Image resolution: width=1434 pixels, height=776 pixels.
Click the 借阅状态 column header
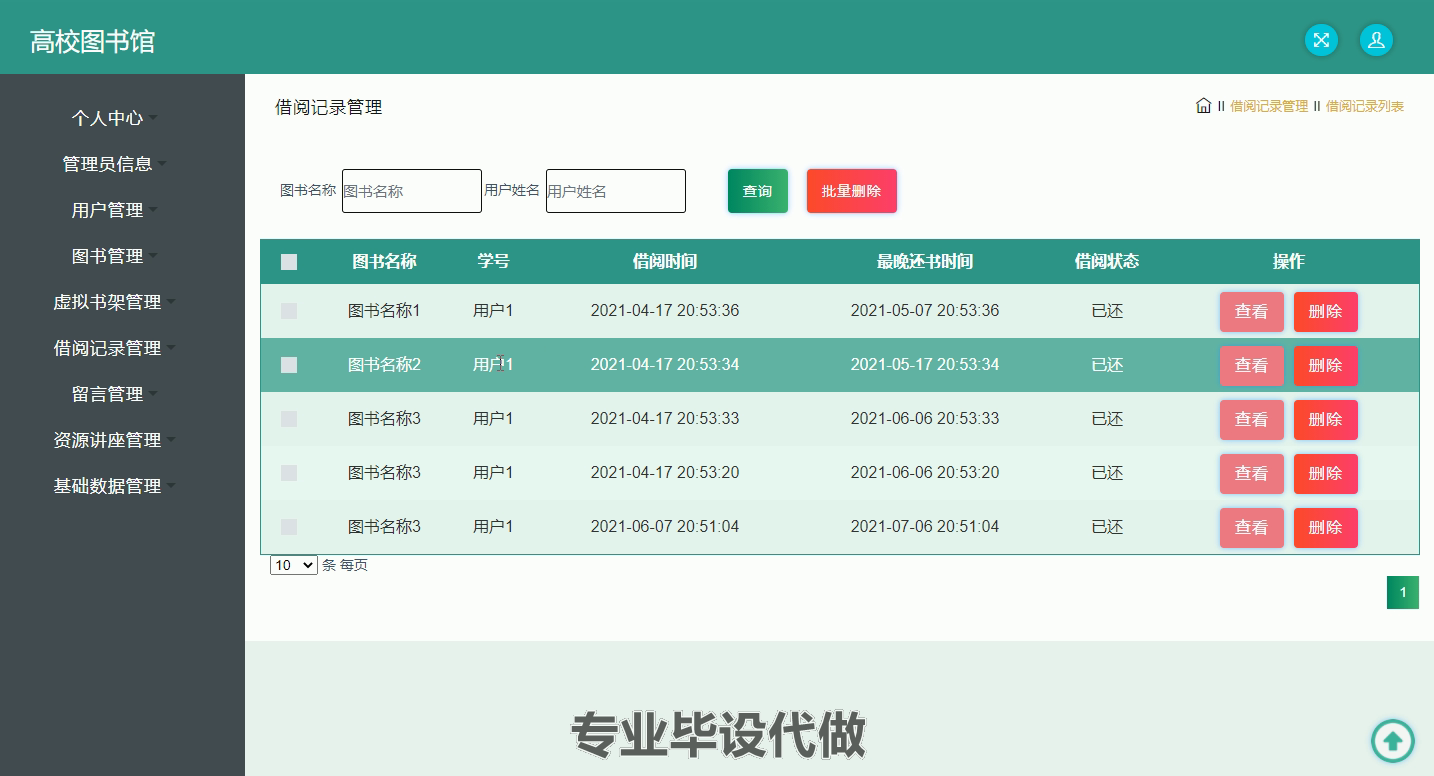click(x=1107, y=262)
